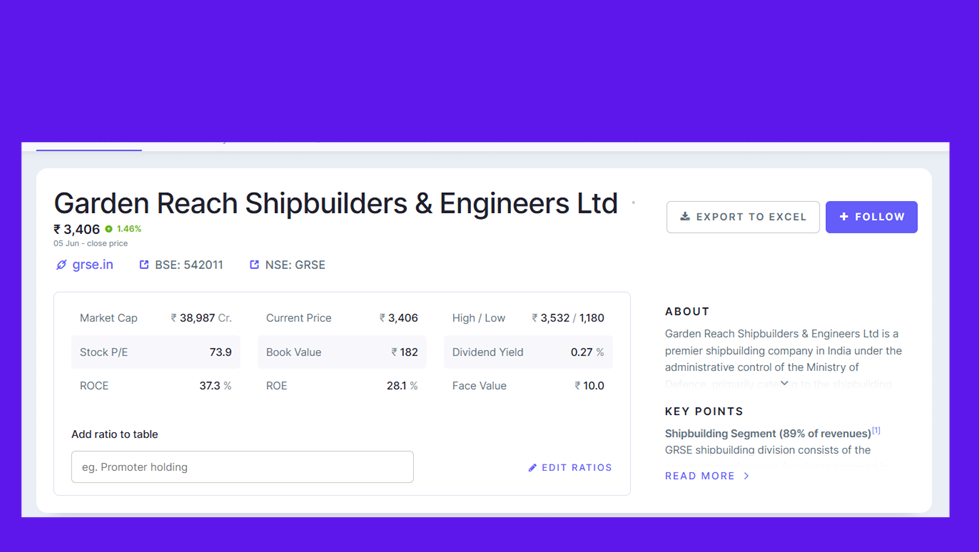The image size is (979, 552).
Task: Open the BSE: 542011 external link
Action: [188, 265]
